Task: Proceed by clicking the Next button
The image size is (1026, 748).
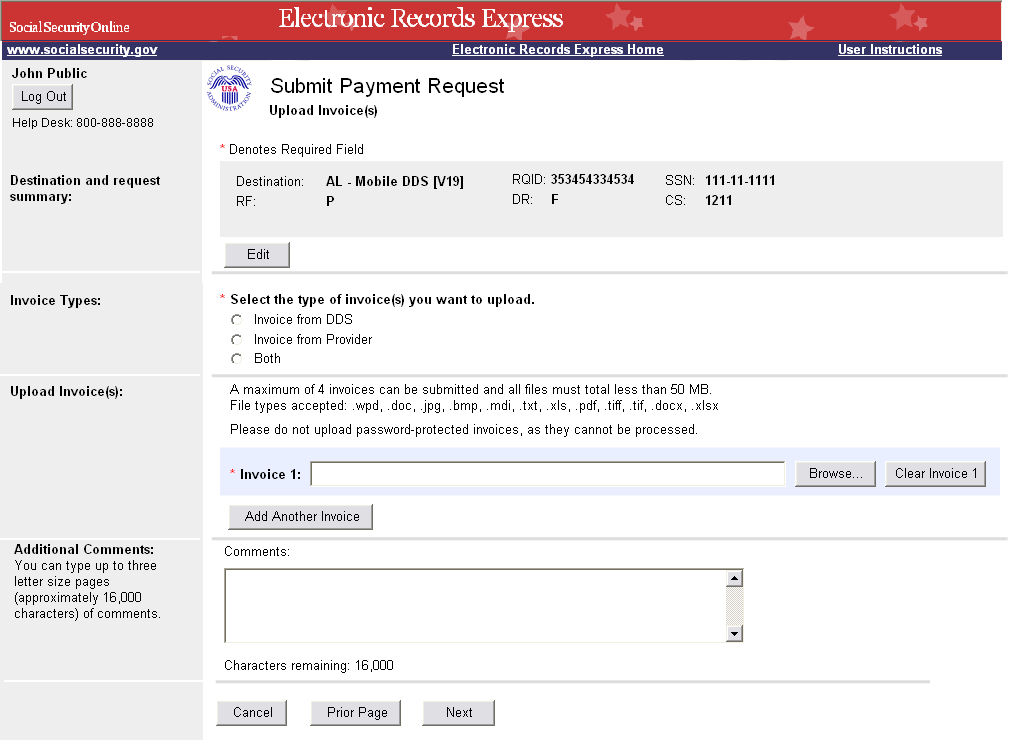Action: coord(459,713)
